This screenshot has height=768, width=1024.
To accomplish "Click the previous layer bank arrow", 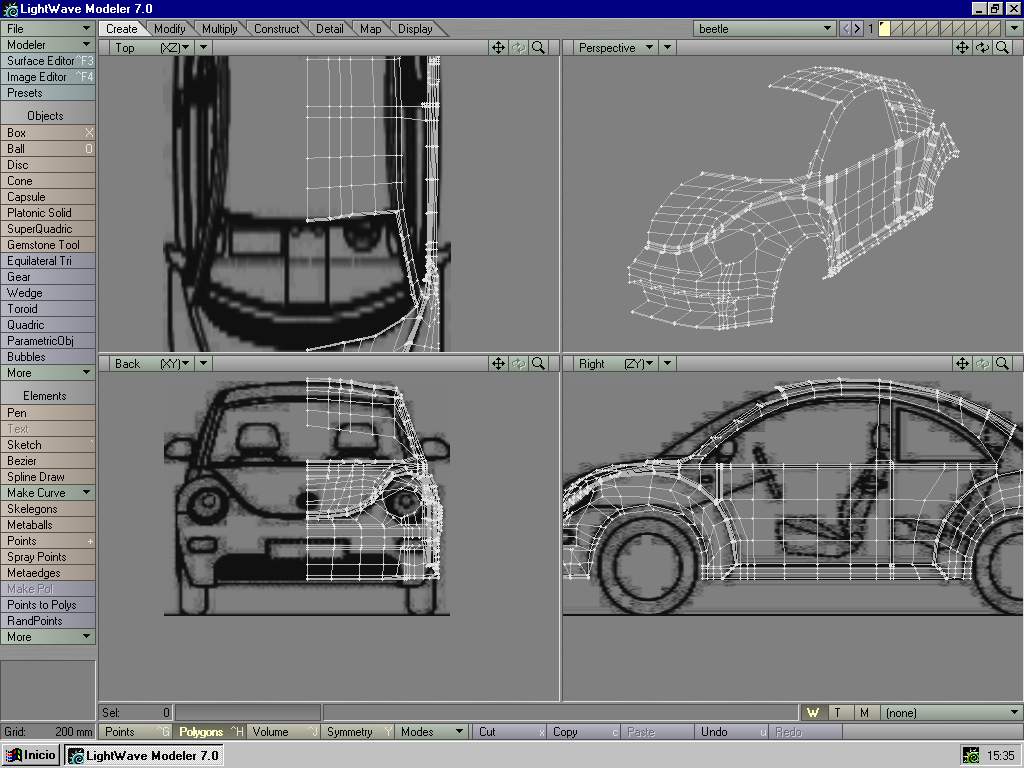I will point(846,29).
